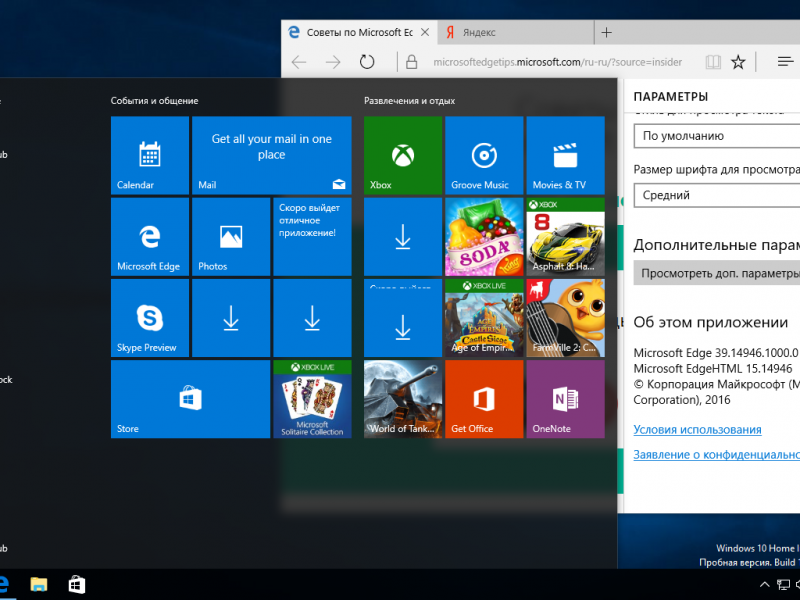Open Store from the taskbar

point(77,585)
